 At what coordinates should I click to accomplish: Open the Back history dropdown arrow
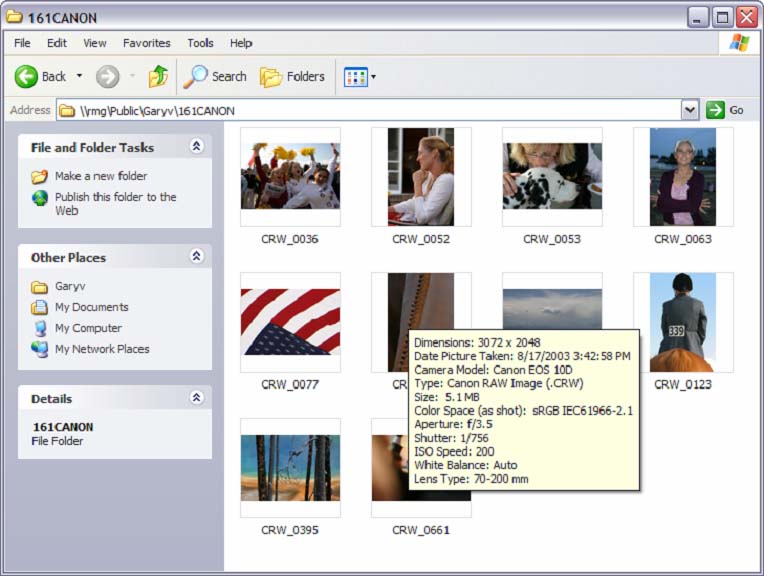pyautogui.click(x=80, y=77)
